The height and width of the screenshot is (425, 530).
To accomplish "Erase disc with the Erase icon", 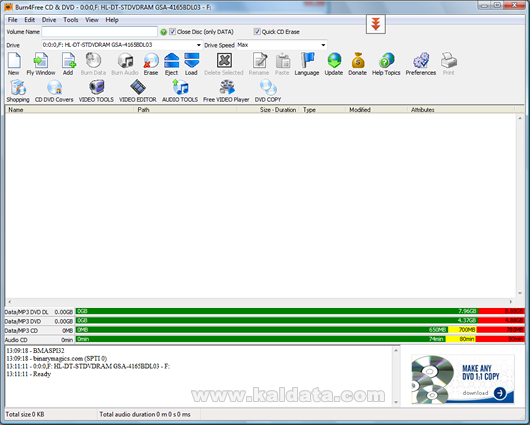I will (x=151, y=64).
